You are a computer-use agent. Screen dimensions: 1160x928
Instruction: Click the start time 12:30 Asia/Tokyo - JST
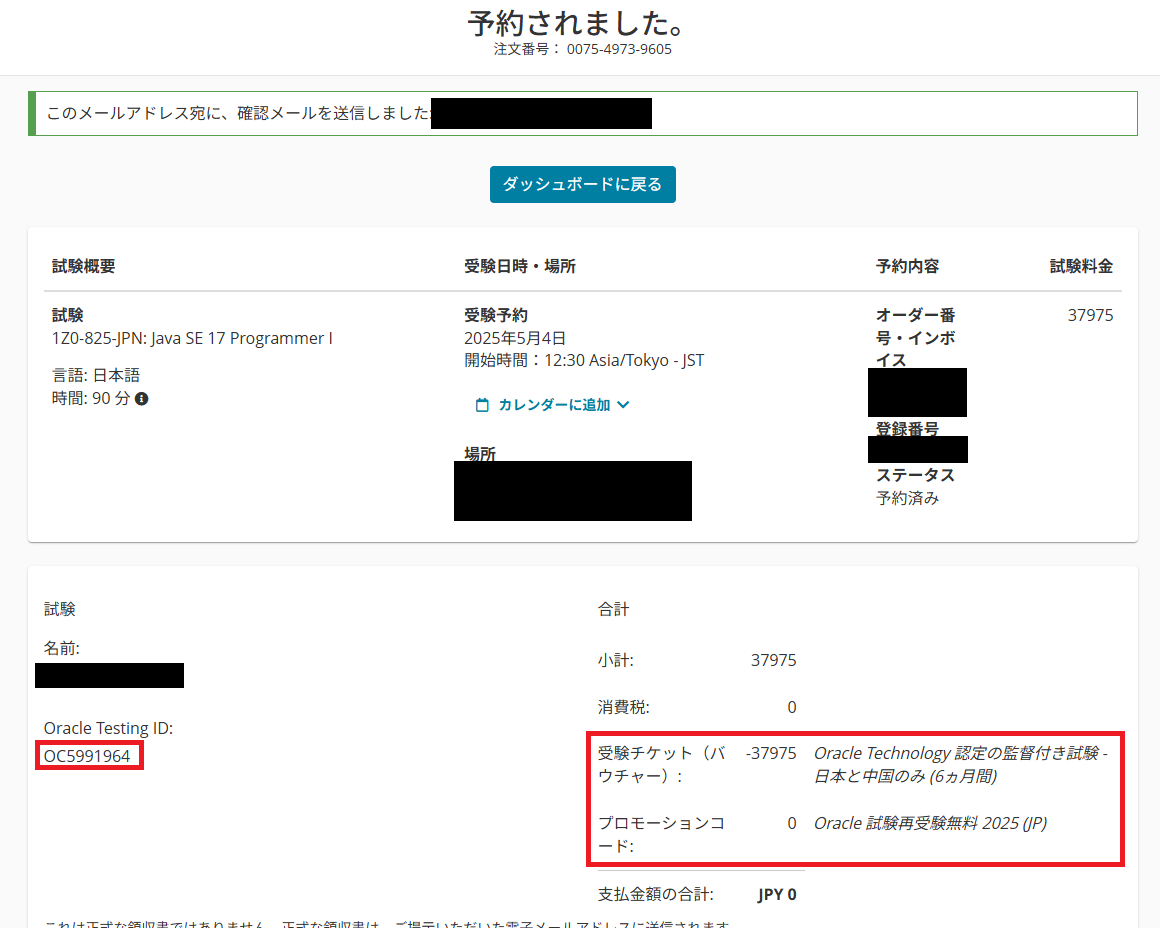[624, 360]
